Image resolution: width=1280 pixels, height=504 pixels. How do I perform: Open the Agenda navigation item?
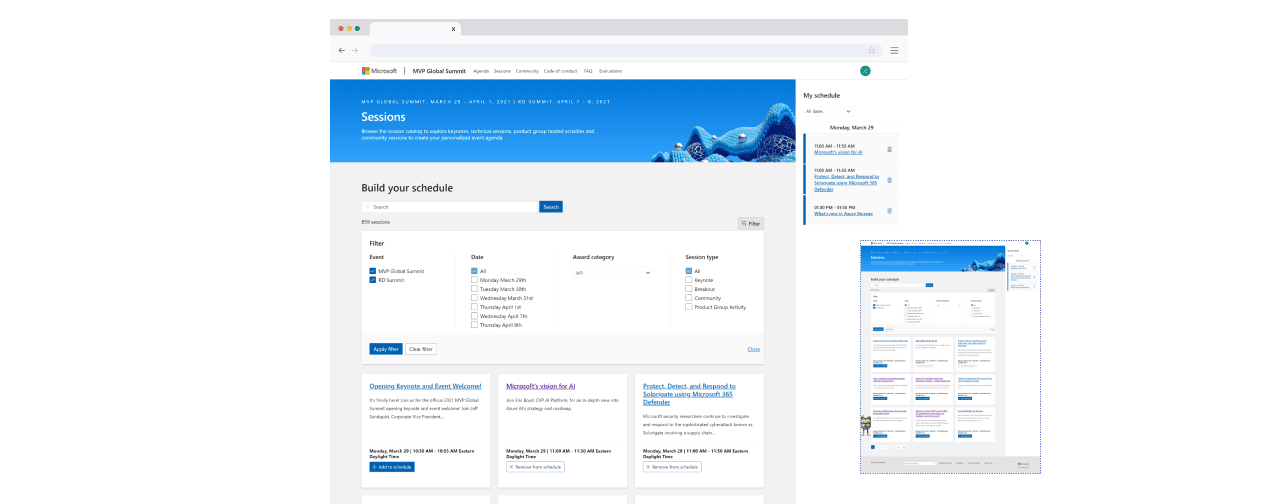coord(481,71)
